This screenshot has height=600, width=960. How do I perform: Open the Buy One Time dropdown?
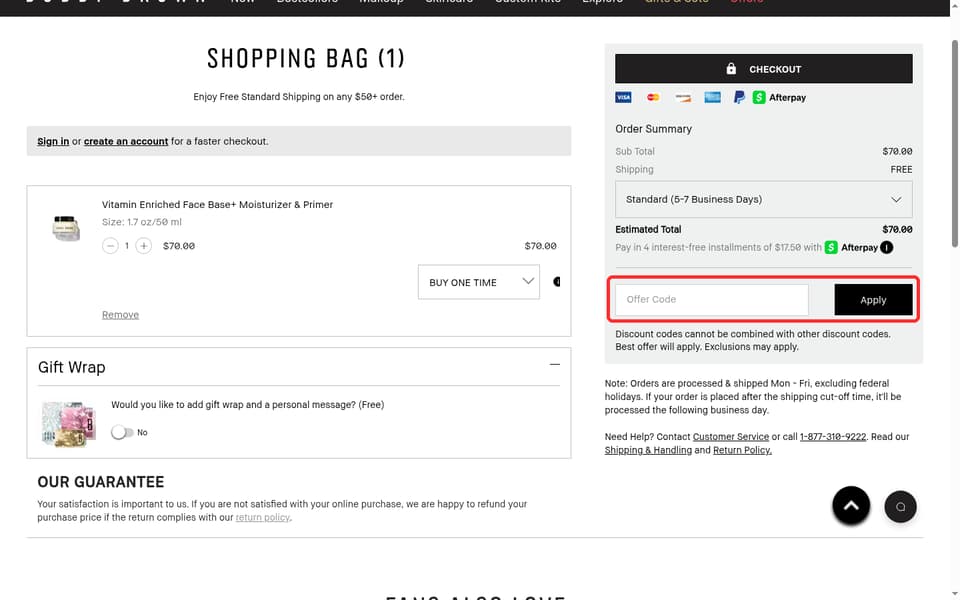(x=479, y=282)
